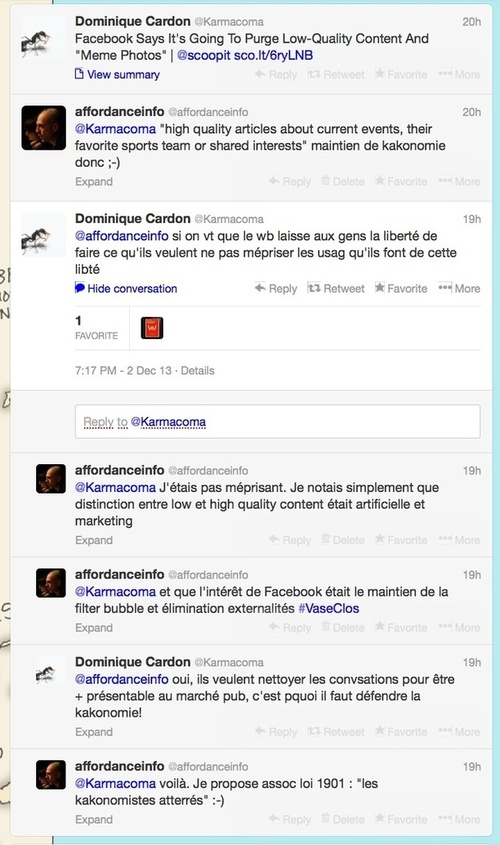
Task: Reply to the J'étais pas méprisant tweet
Action: [x=290, y=540]
